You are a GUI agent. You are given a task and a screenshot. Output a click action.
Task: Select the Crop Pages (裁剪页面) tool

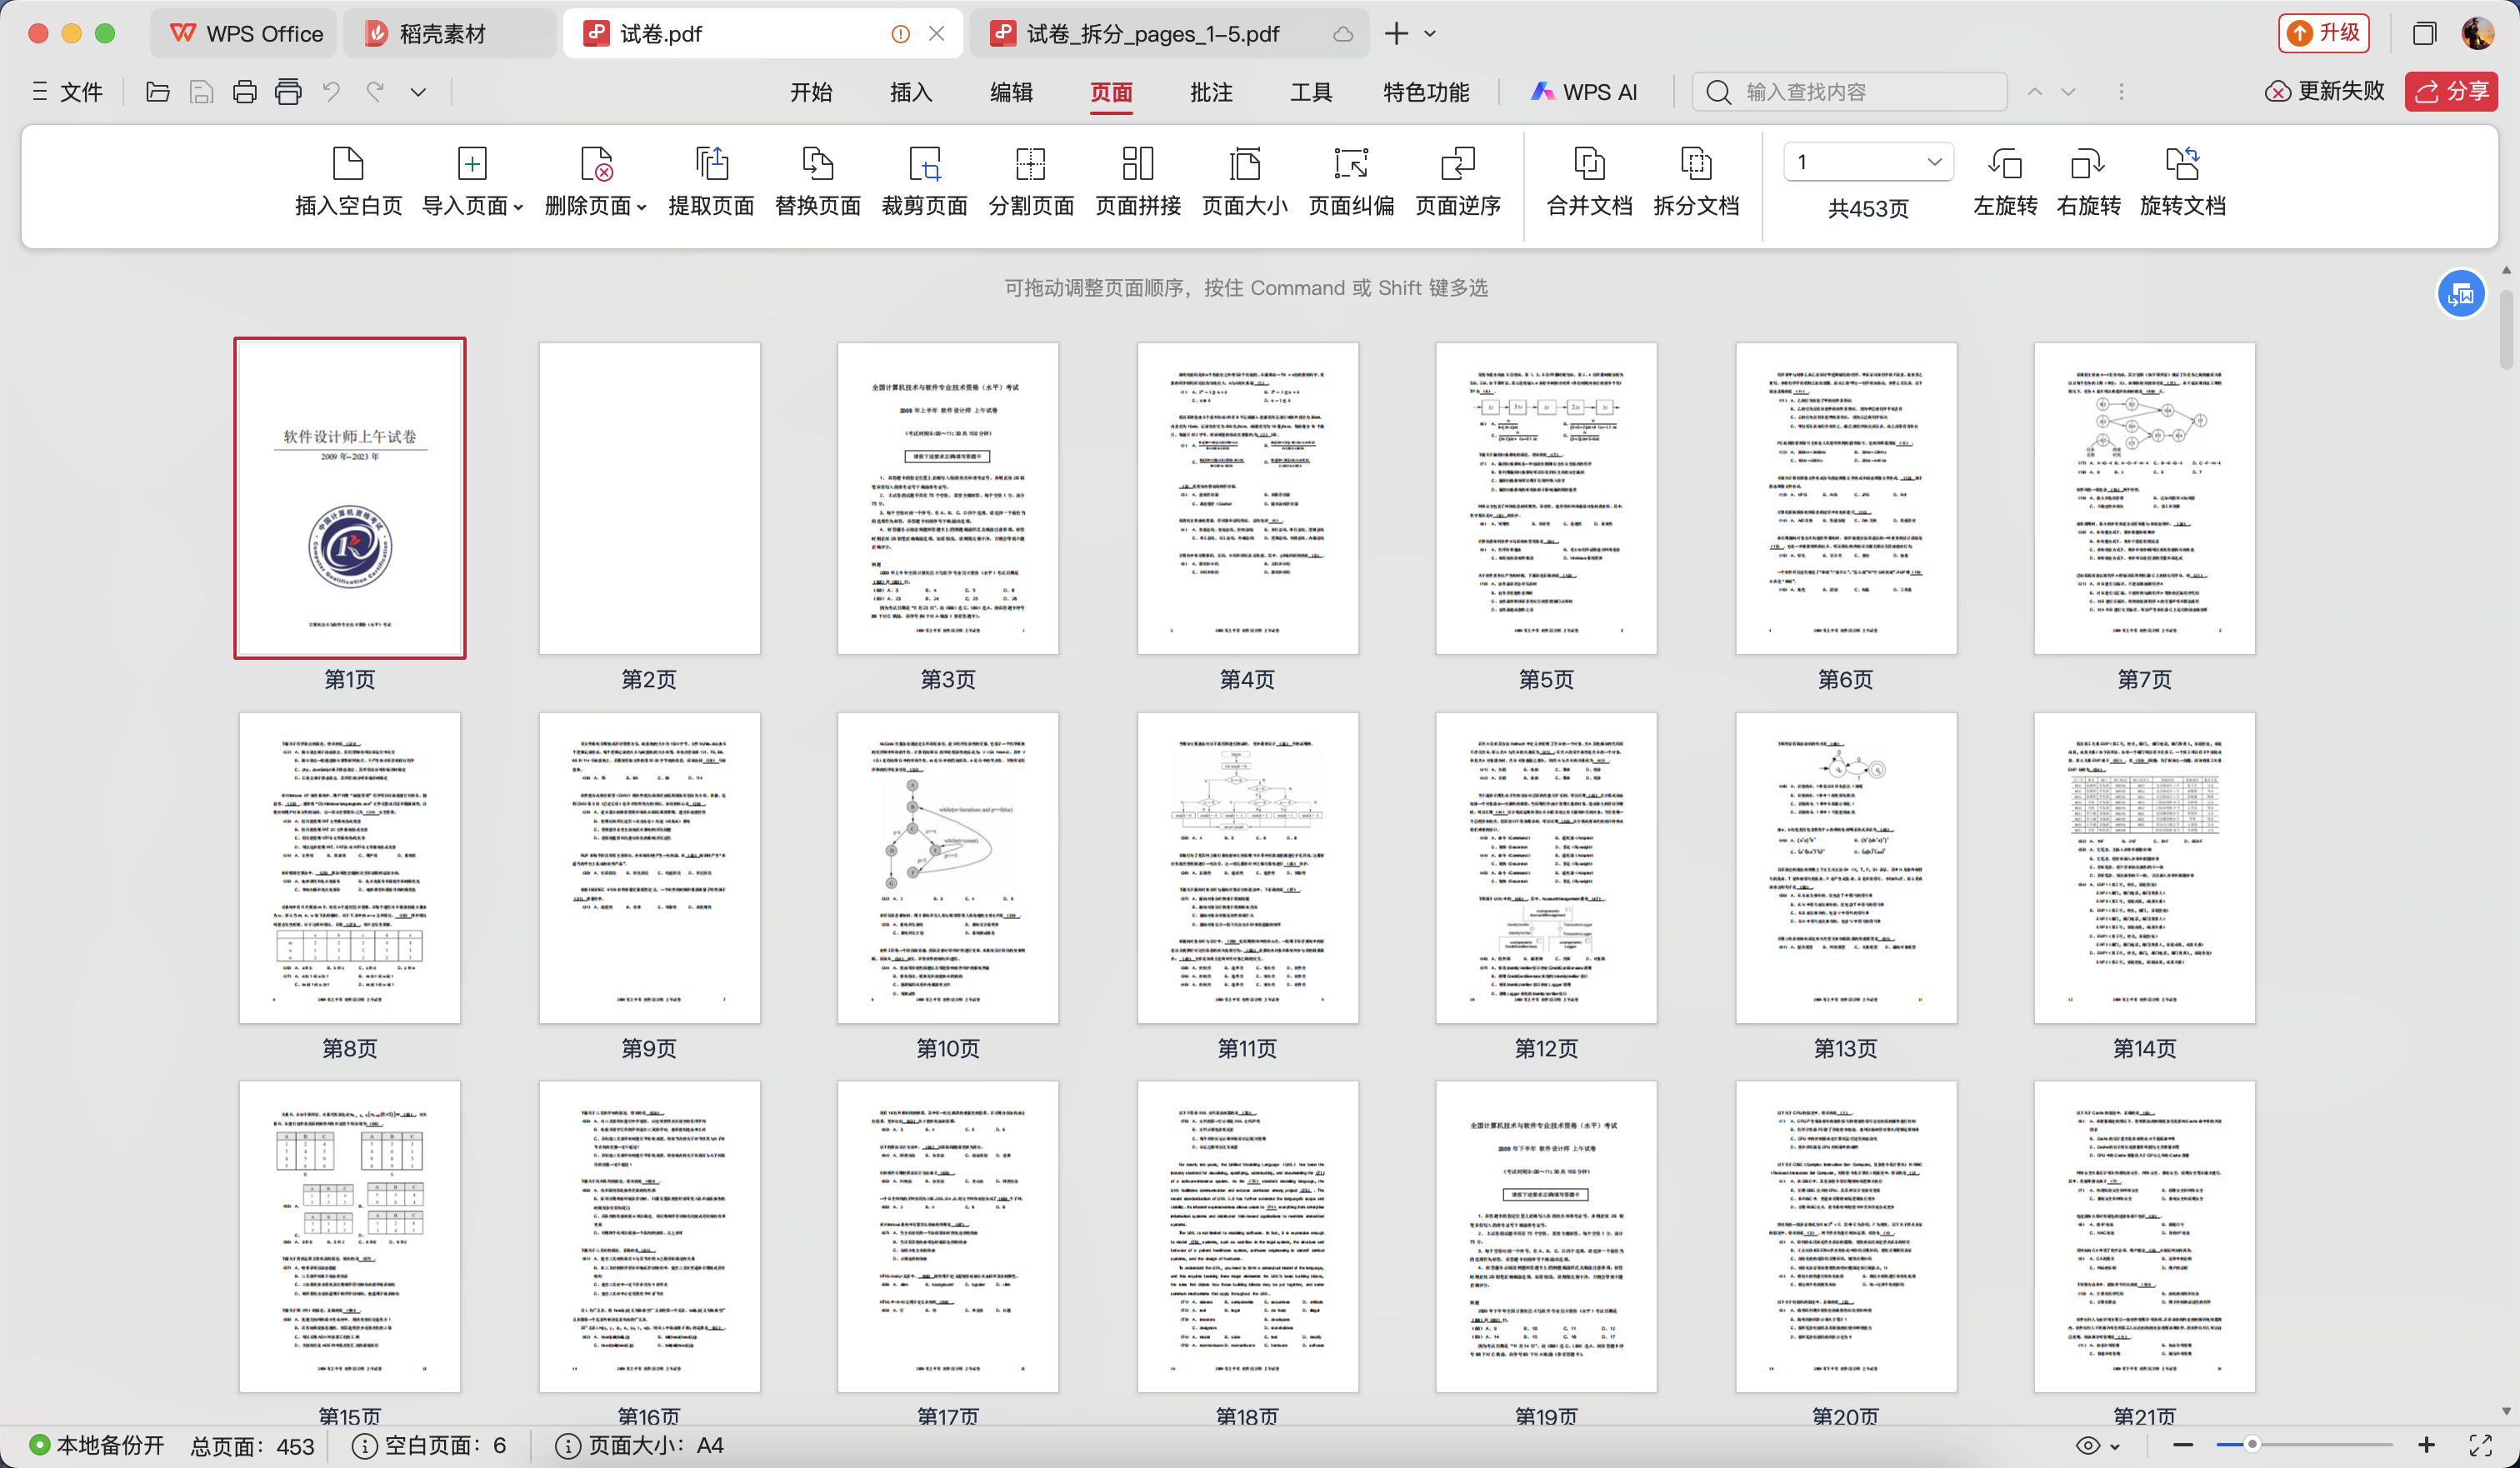[x=924, y=164]
